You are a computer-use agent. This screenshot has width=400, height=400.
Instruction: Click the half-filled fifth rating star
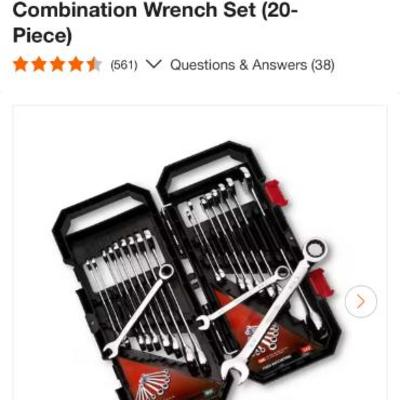(x=94, y=64)
